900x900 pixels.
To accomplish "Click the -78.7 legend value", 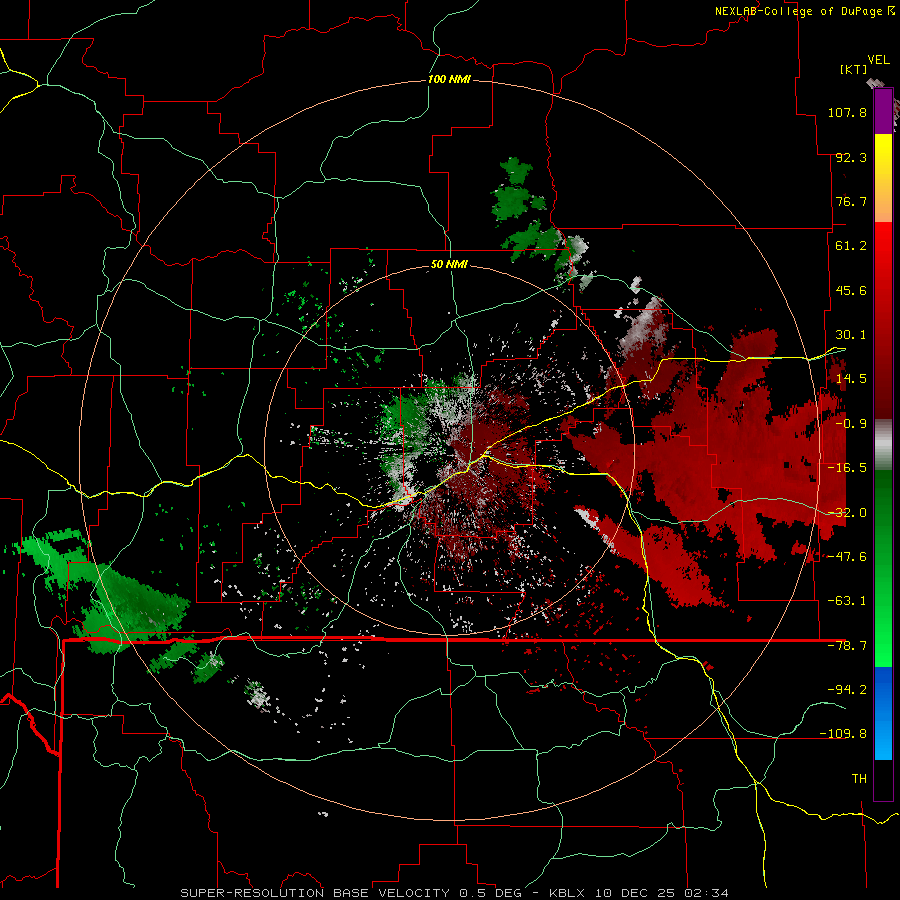I will tap(847, 646).
